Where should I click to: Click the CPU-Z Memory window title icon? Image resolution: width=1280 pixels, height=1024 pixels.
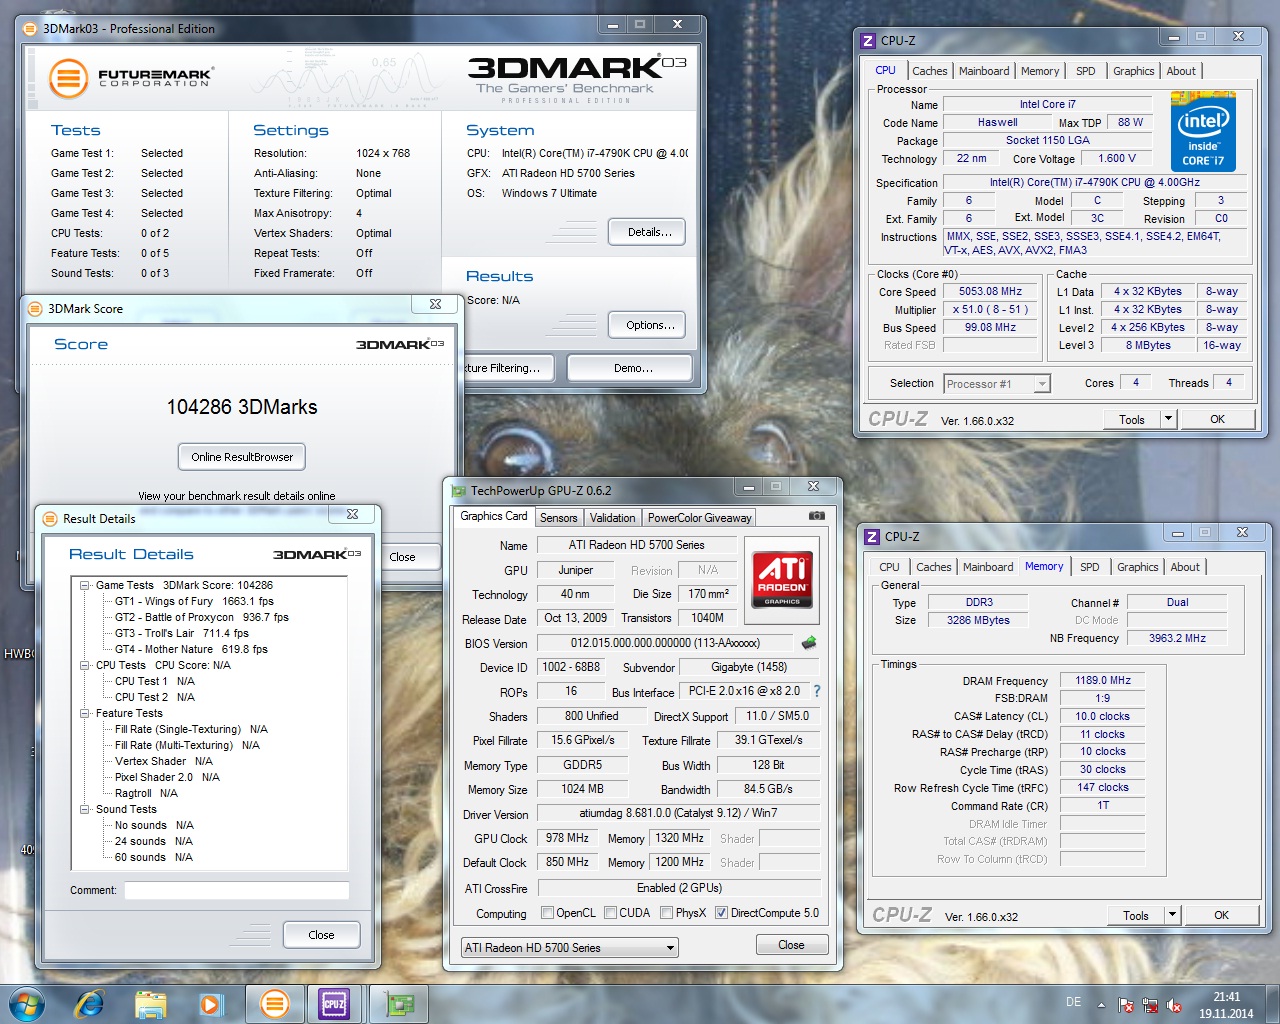click(x=872, y=537)
